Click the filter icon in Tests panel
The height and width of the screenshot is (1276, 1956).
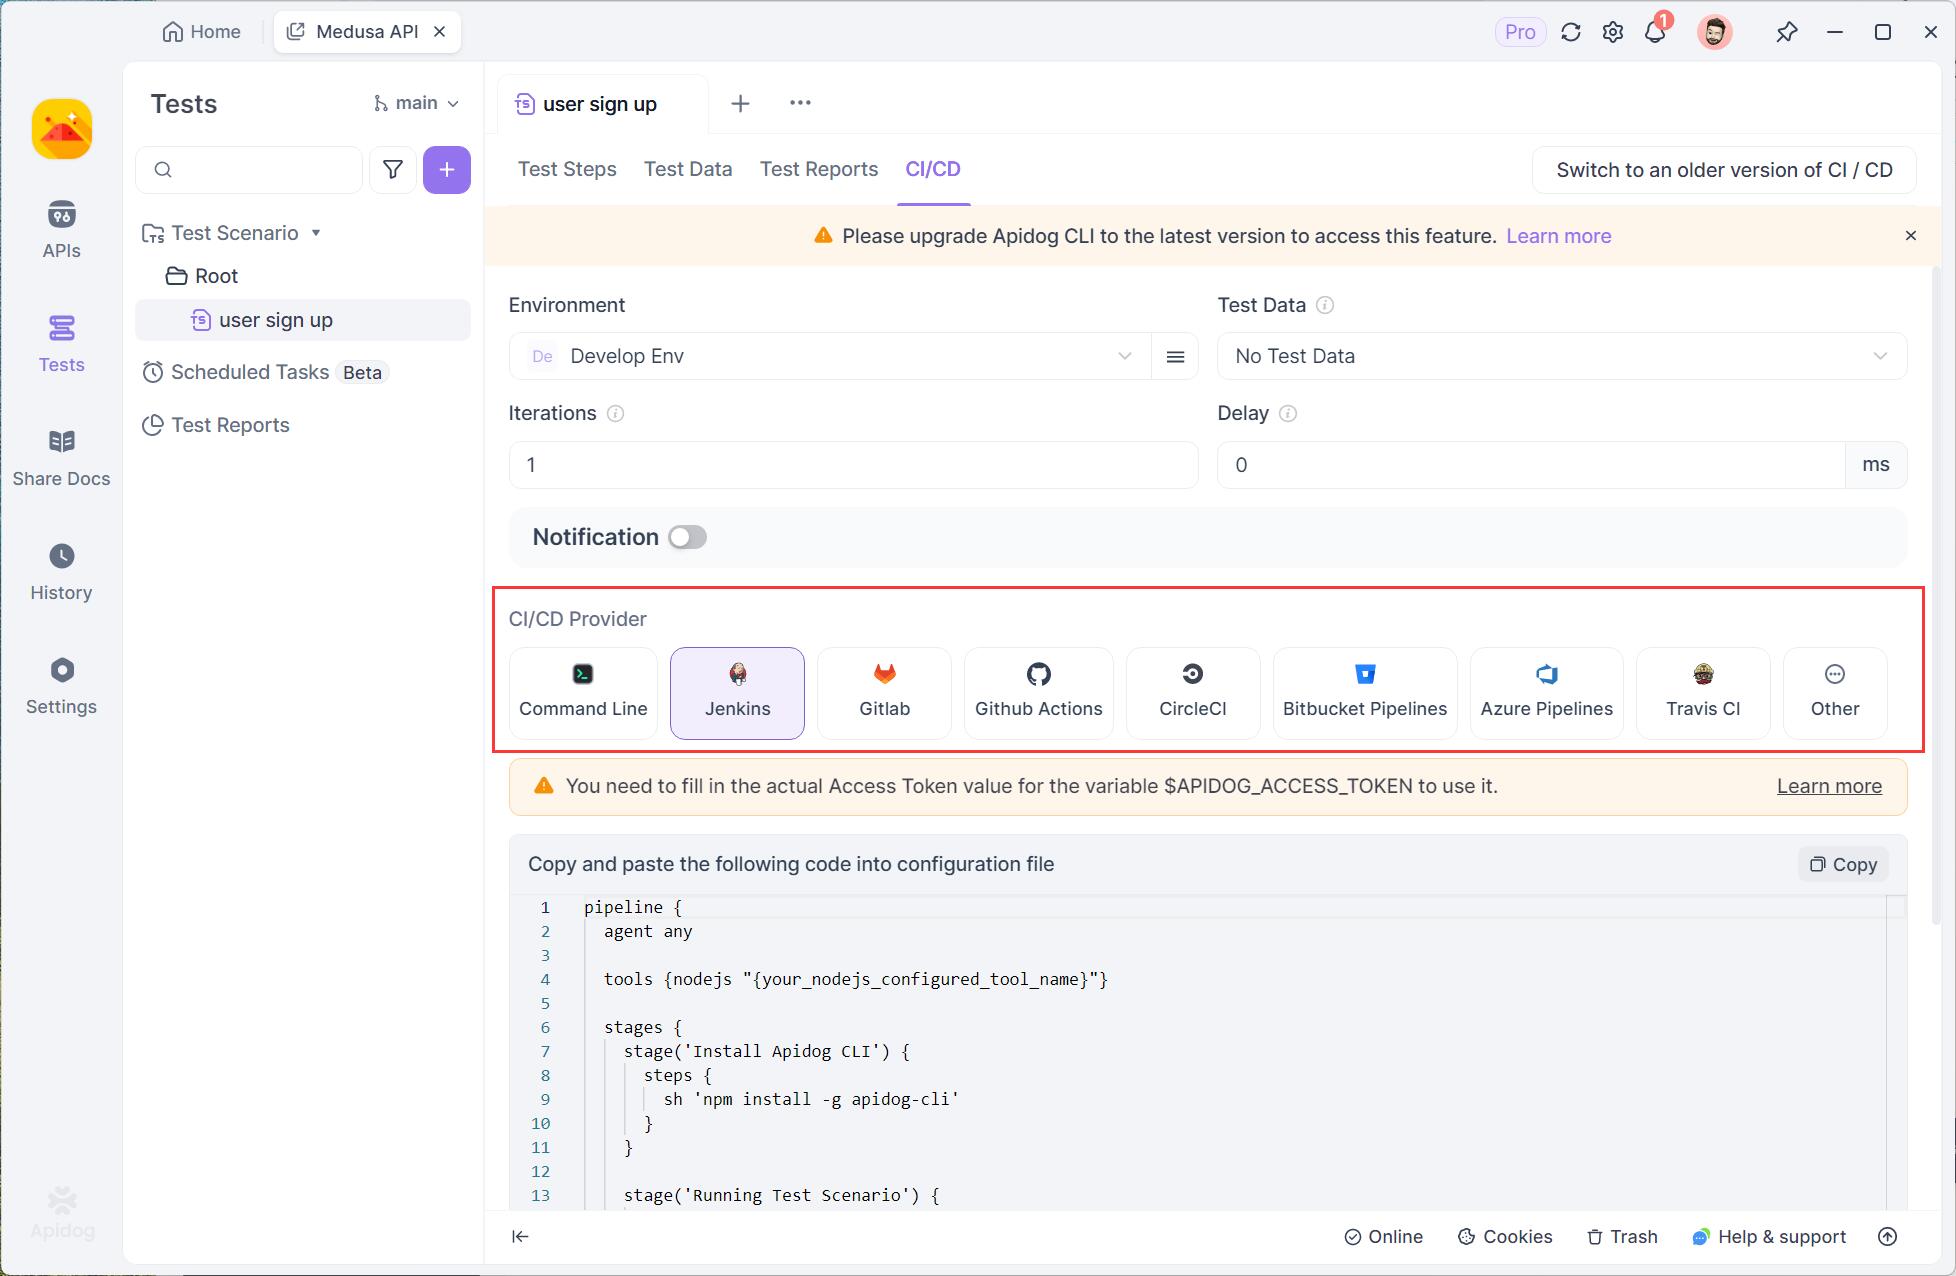pos(393,170)
